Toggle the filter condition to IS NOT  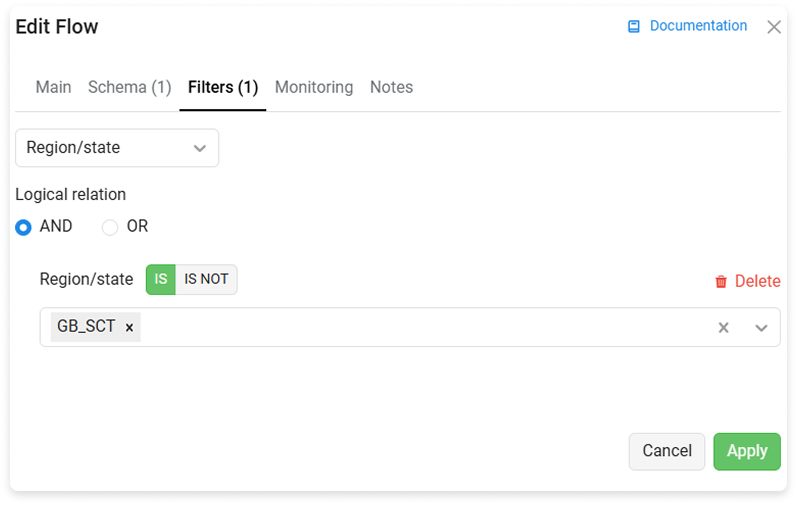(x=206, y=279)
